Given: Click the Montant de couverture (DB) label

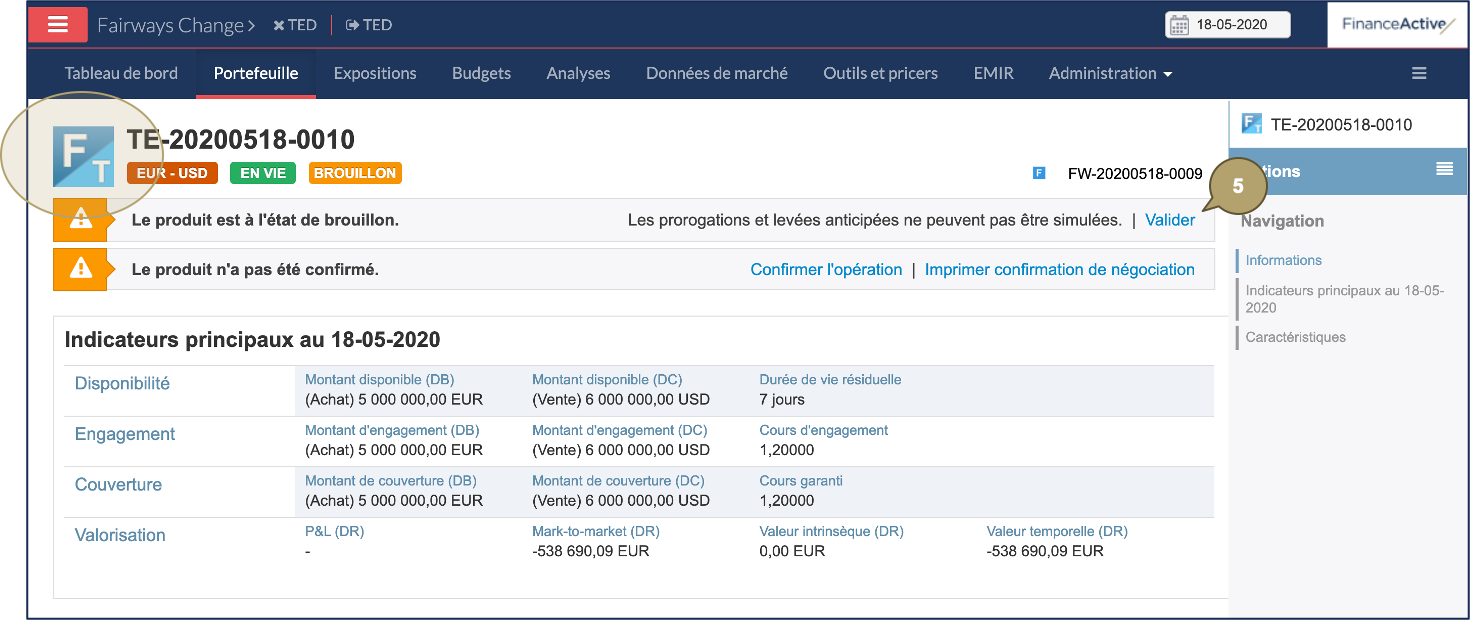Looking at the screenshot, I should [391, 480].
